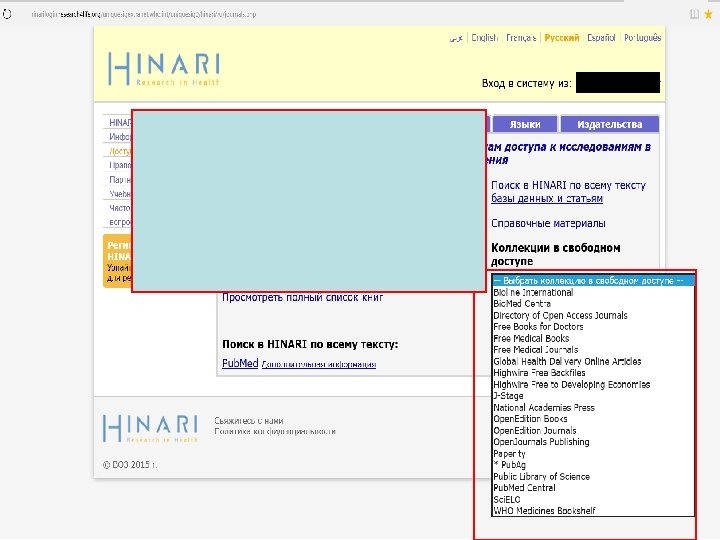
Task: Click the HINARI header logo
Action: click(x=164, y=69)
